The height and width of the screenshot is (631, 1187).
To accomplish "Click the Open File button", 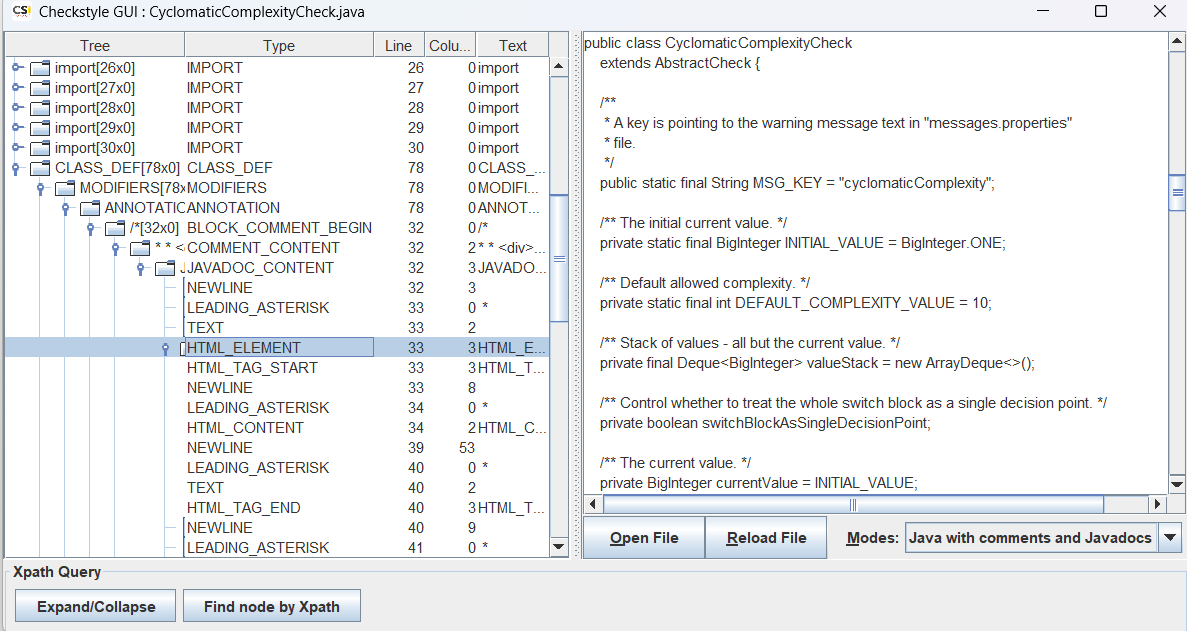I will 643,537.
